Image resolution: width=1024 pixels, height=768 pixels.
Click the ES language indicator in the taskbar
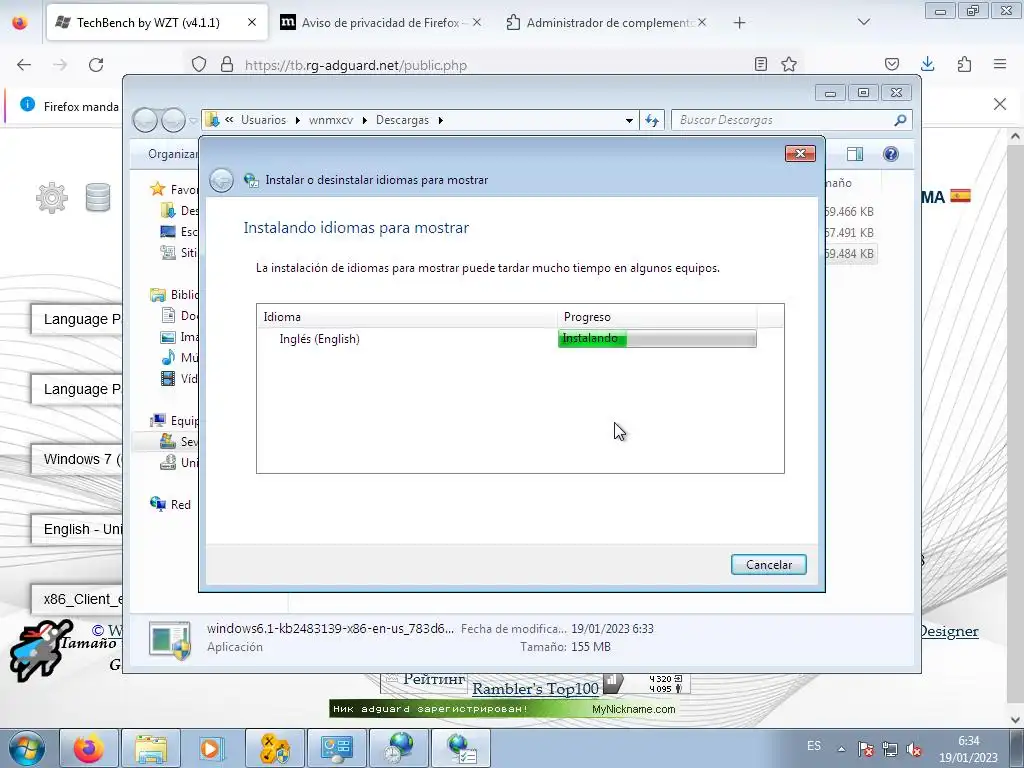pyautogui.click(x=813, y=746)
